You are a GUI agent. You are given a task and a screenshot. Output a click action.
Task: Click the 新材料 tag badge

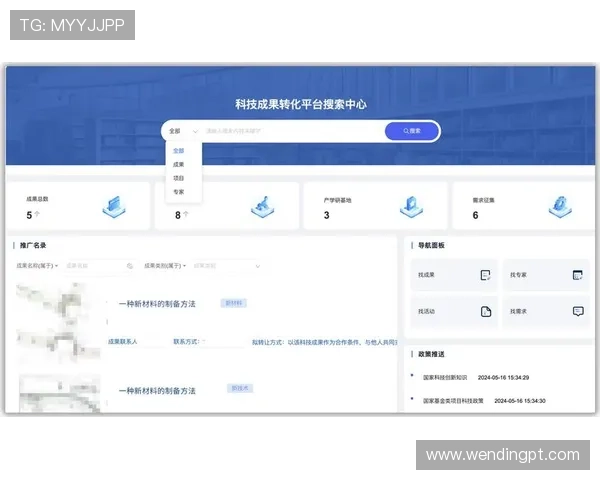tap(234, 303)
